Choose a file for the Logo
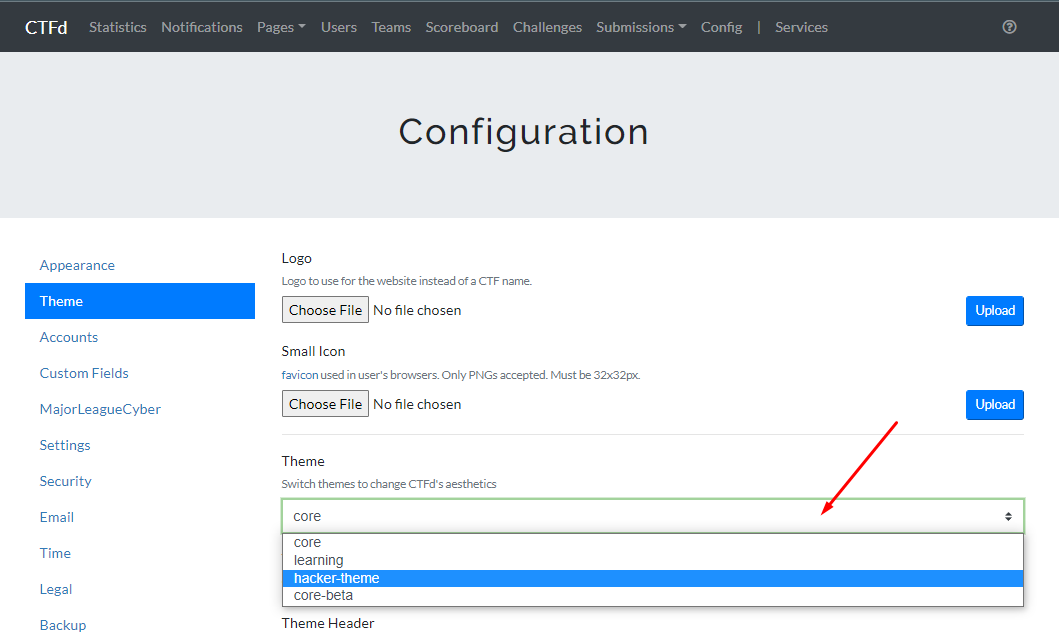Image resolution: width=1059 pixels, height=637 pixels. tap(325, 310)
